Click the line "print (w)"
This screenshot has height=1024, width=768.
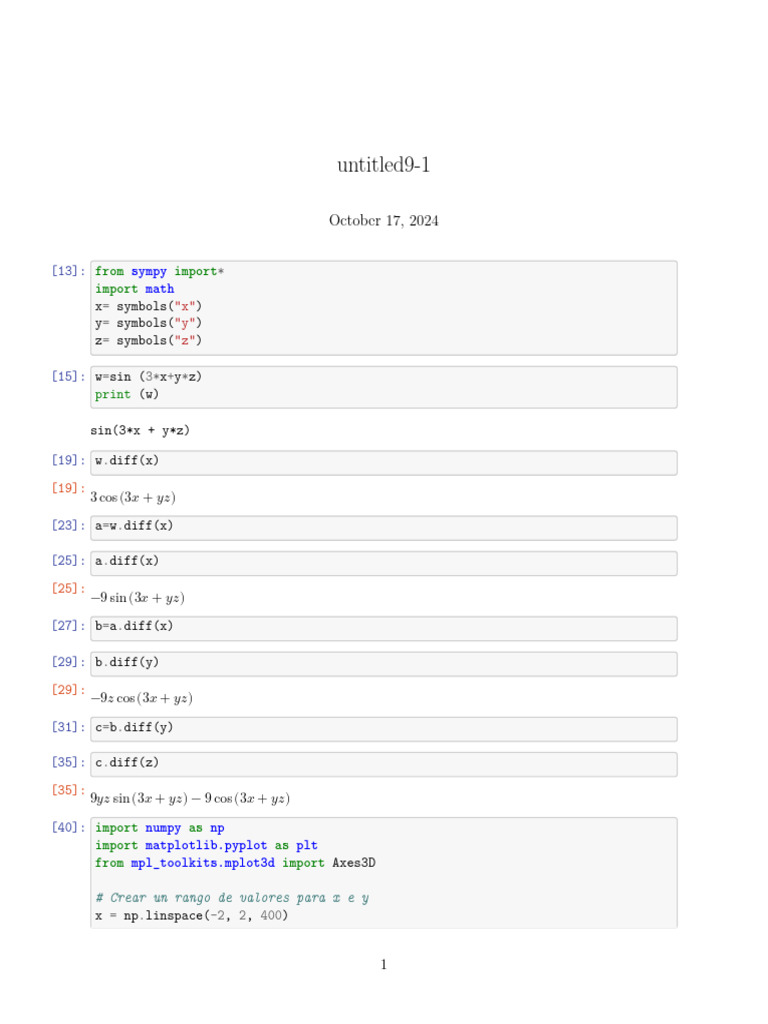(x=127, y=394)
